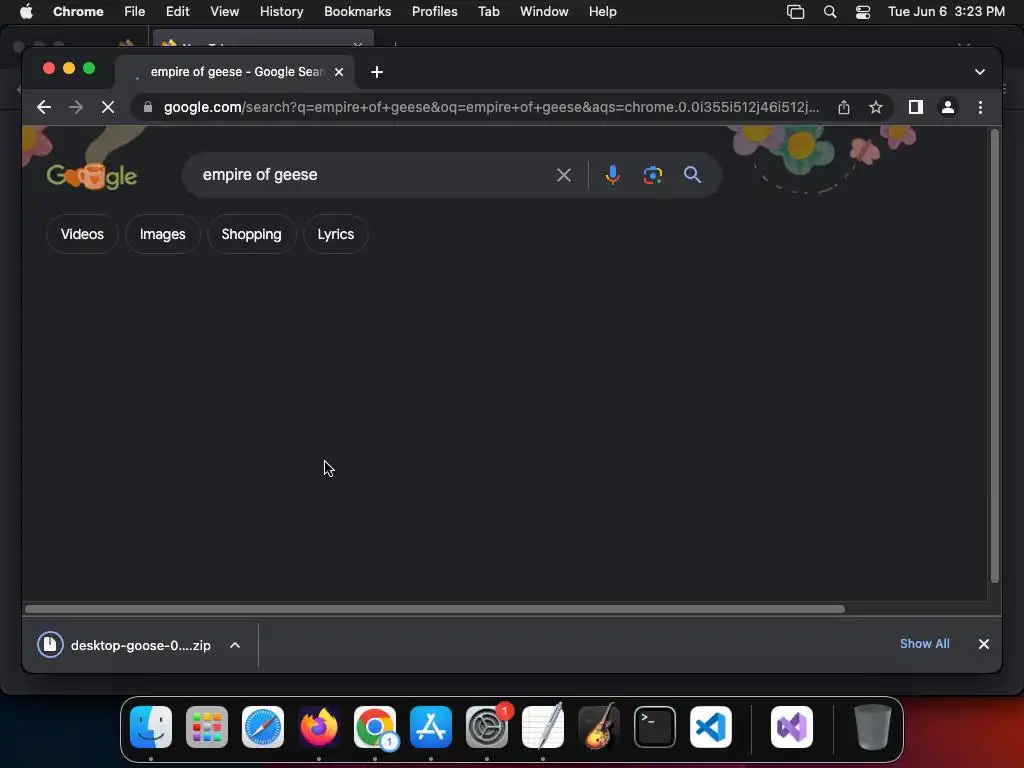The height and width of the screenshot is (768, 1024).
Task: Launch GarageBand from the Dock
Action: [599, 727]
